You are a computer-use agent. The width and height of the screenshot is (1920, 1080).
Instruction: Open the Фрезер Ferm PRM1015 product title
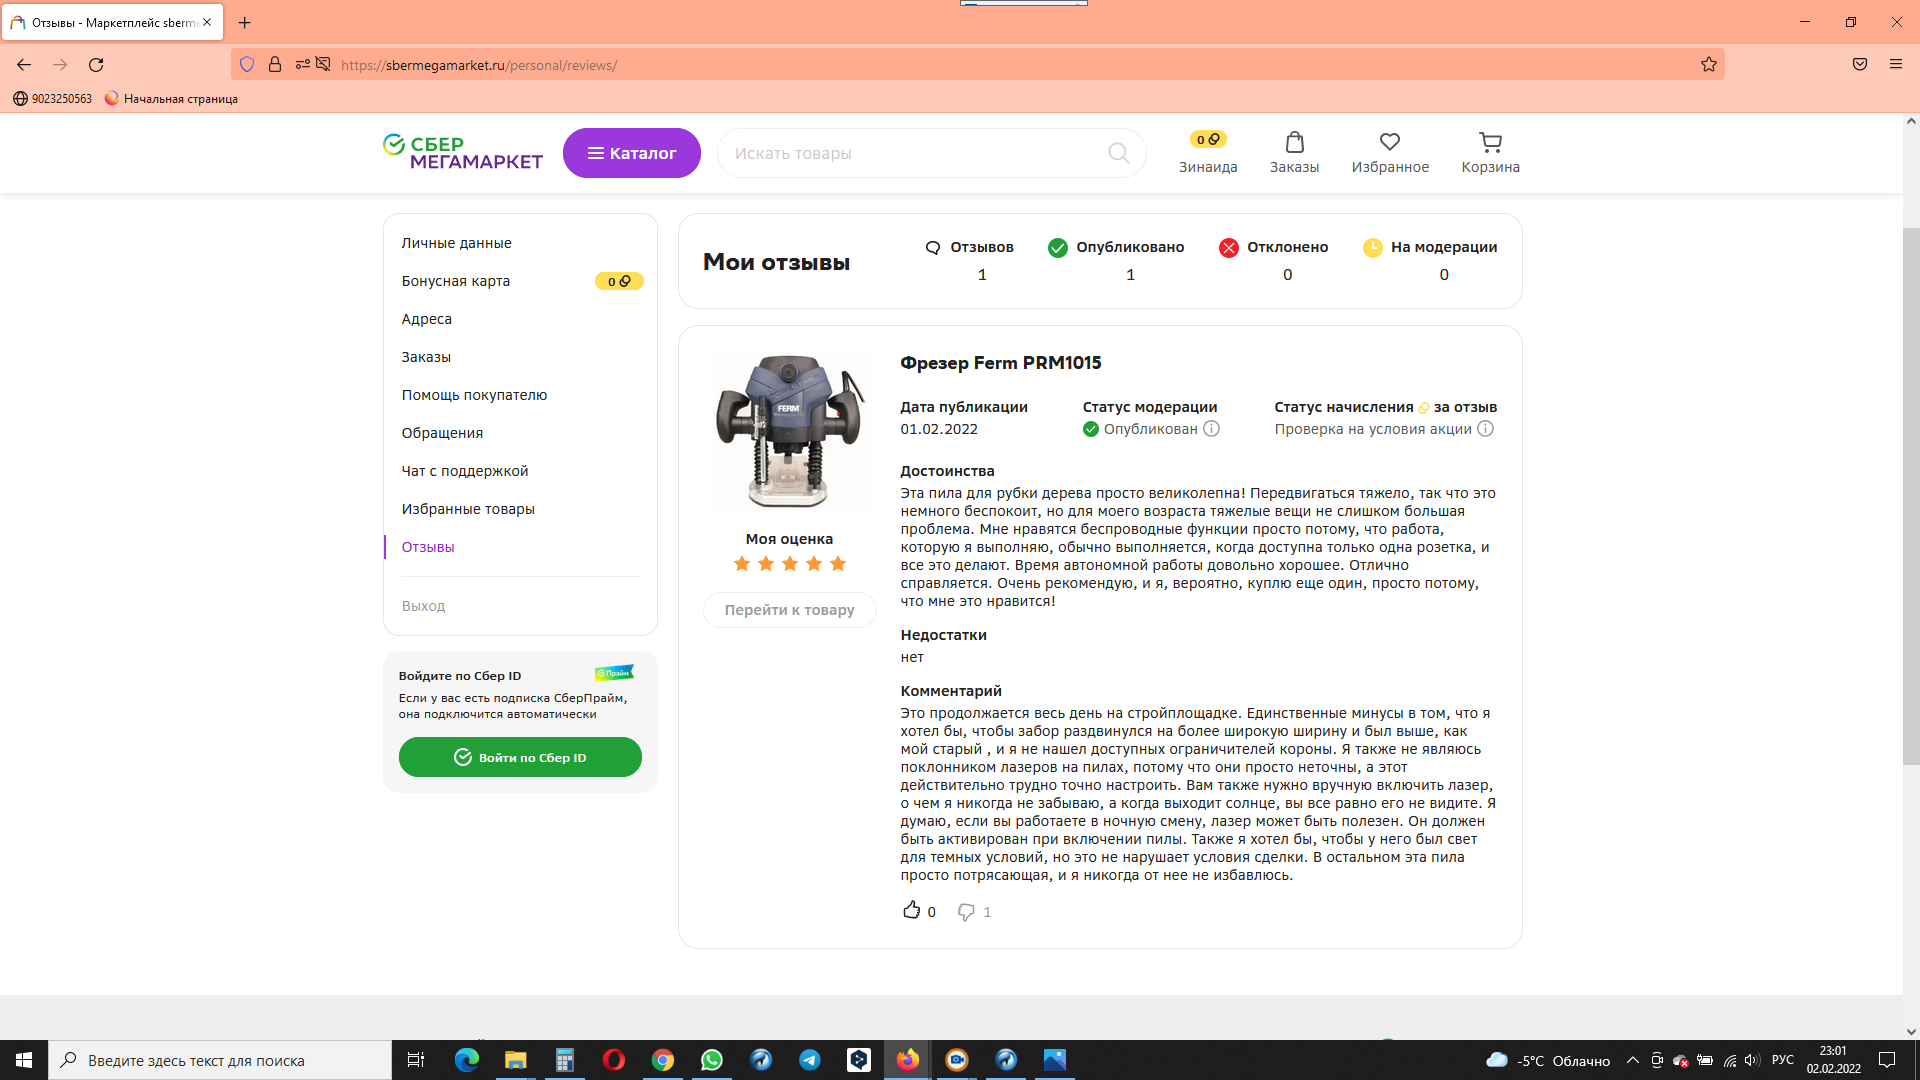(1001, 363)
